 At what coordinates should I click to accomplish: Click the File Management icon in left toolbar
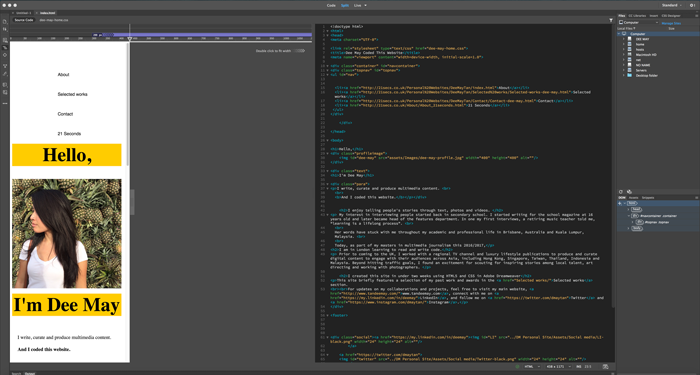click(4, 29)
